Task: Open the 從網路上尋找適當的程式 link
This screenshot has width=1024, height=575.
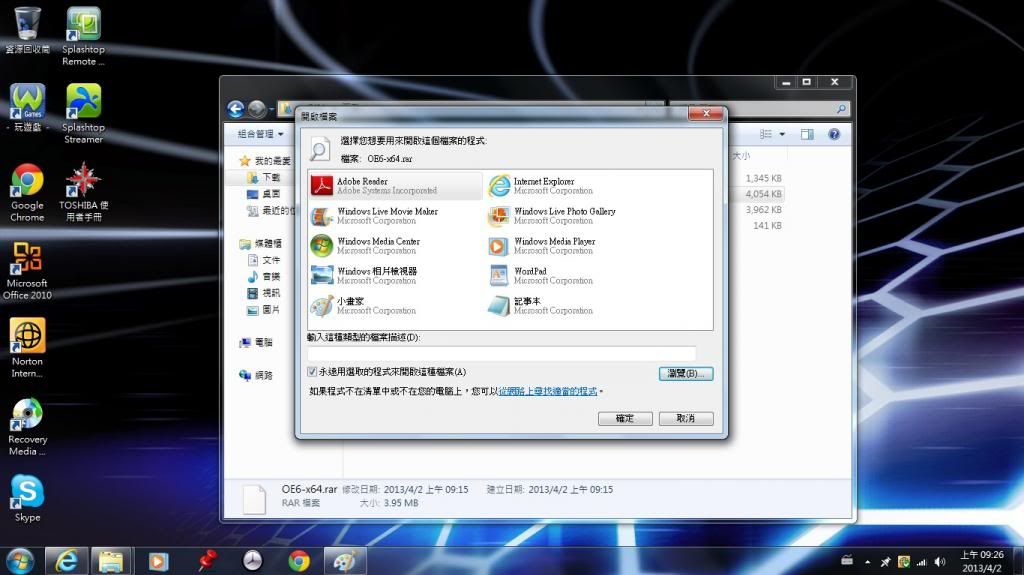Action: 548,391
